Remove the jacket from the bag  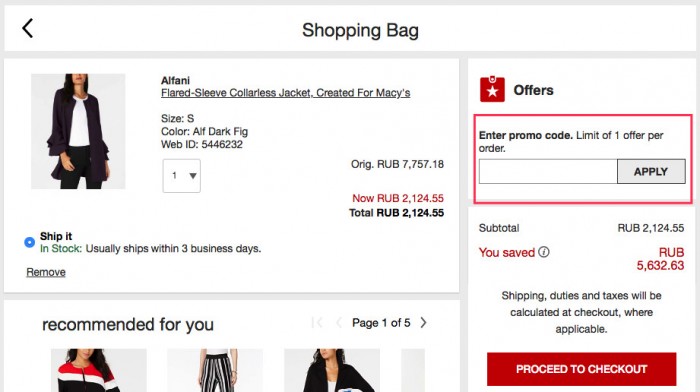coord(46,272)
